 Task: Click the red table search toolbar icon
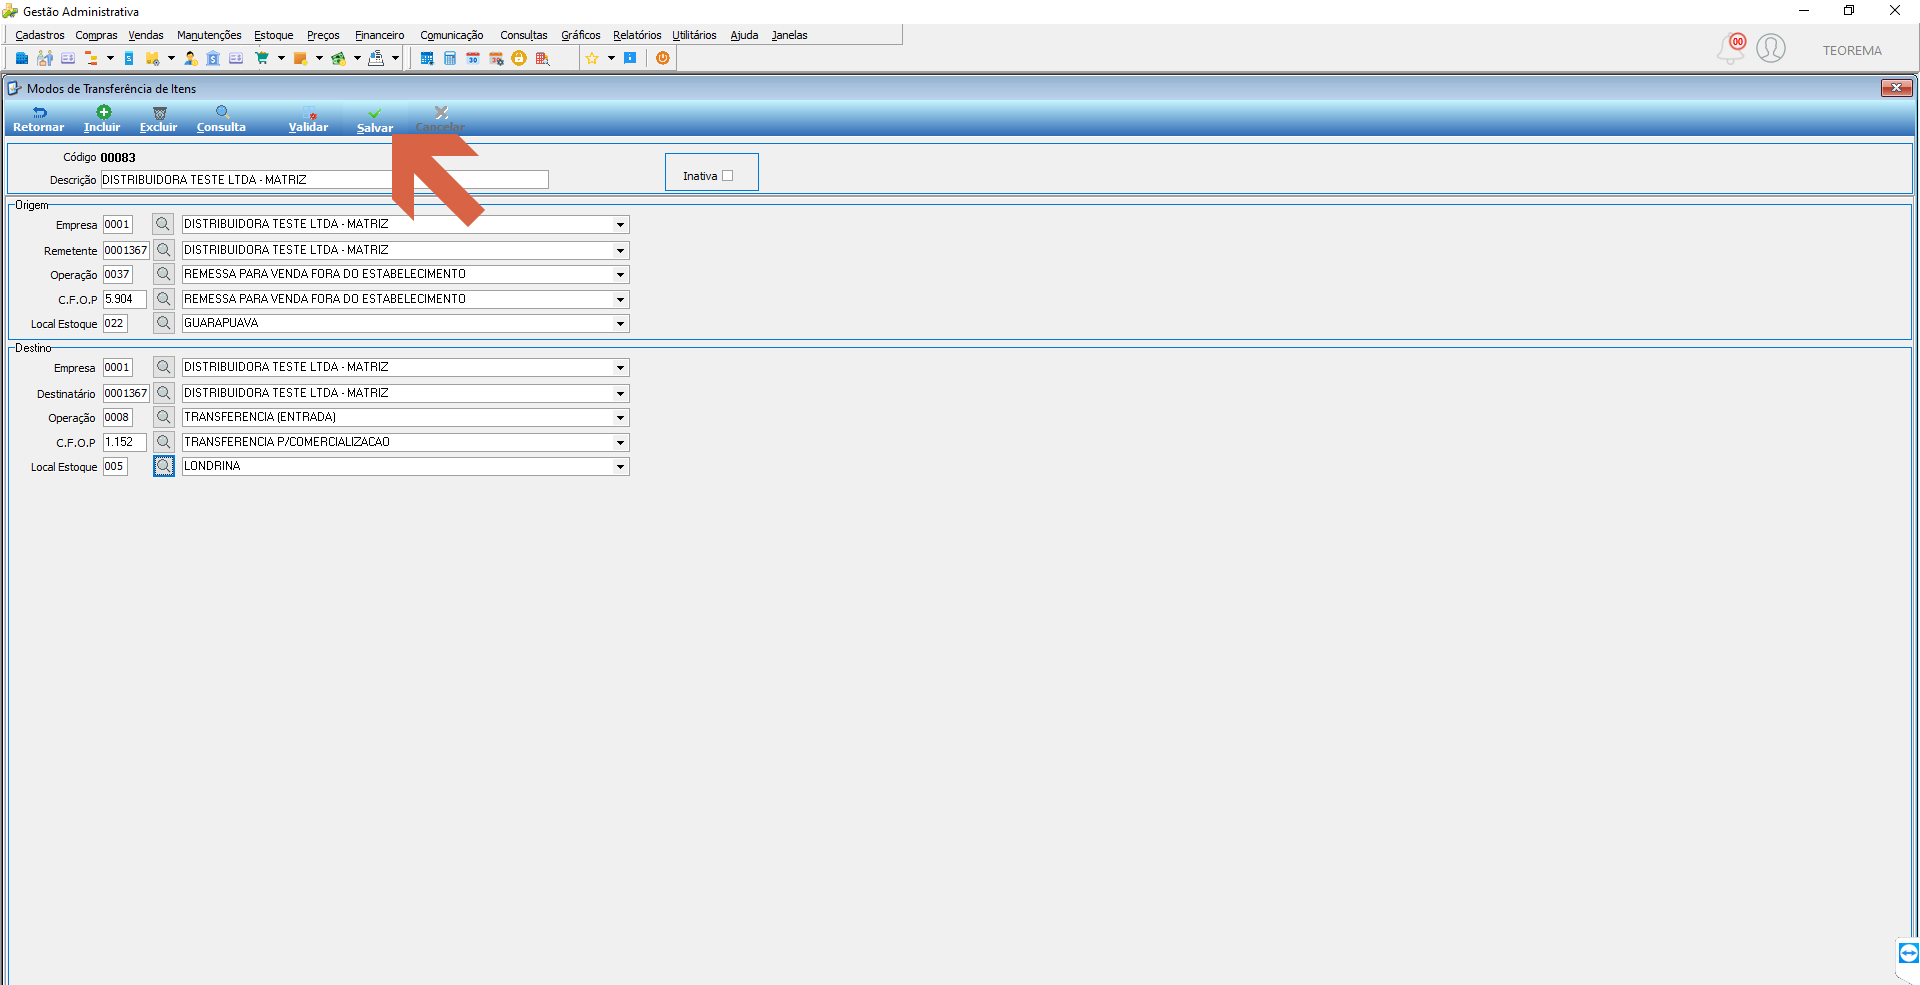[x=543, y=58]
